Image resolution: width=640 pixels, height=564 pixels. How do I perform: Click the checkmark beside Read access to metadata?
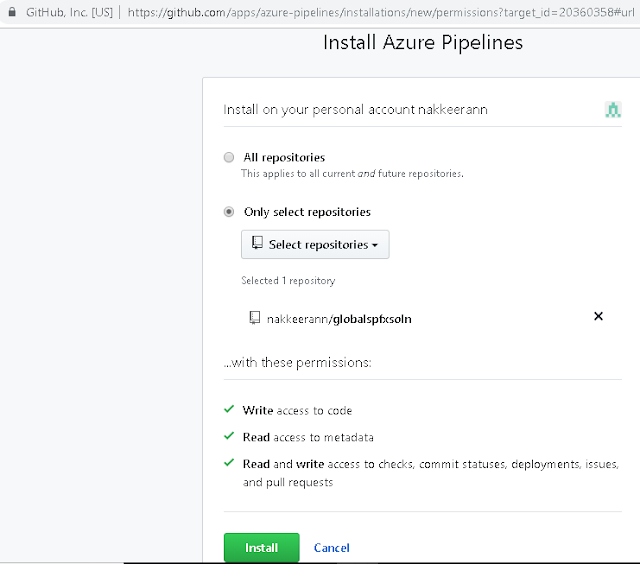(x=229, y=437)
